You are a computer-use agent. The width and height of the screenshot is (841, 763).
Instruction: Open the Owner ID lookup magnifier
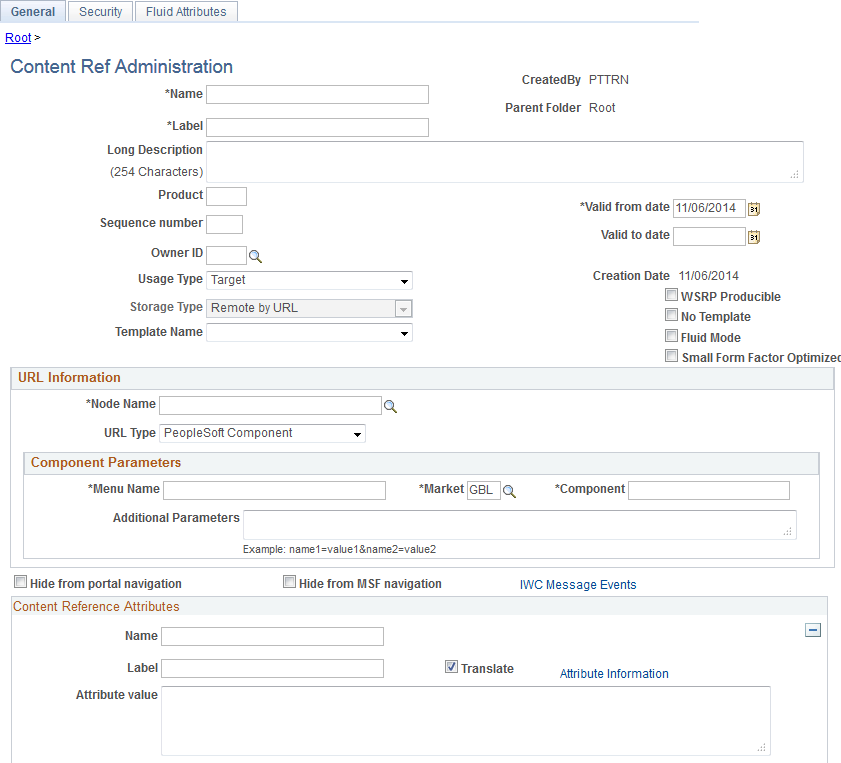[x=255, y=257]
